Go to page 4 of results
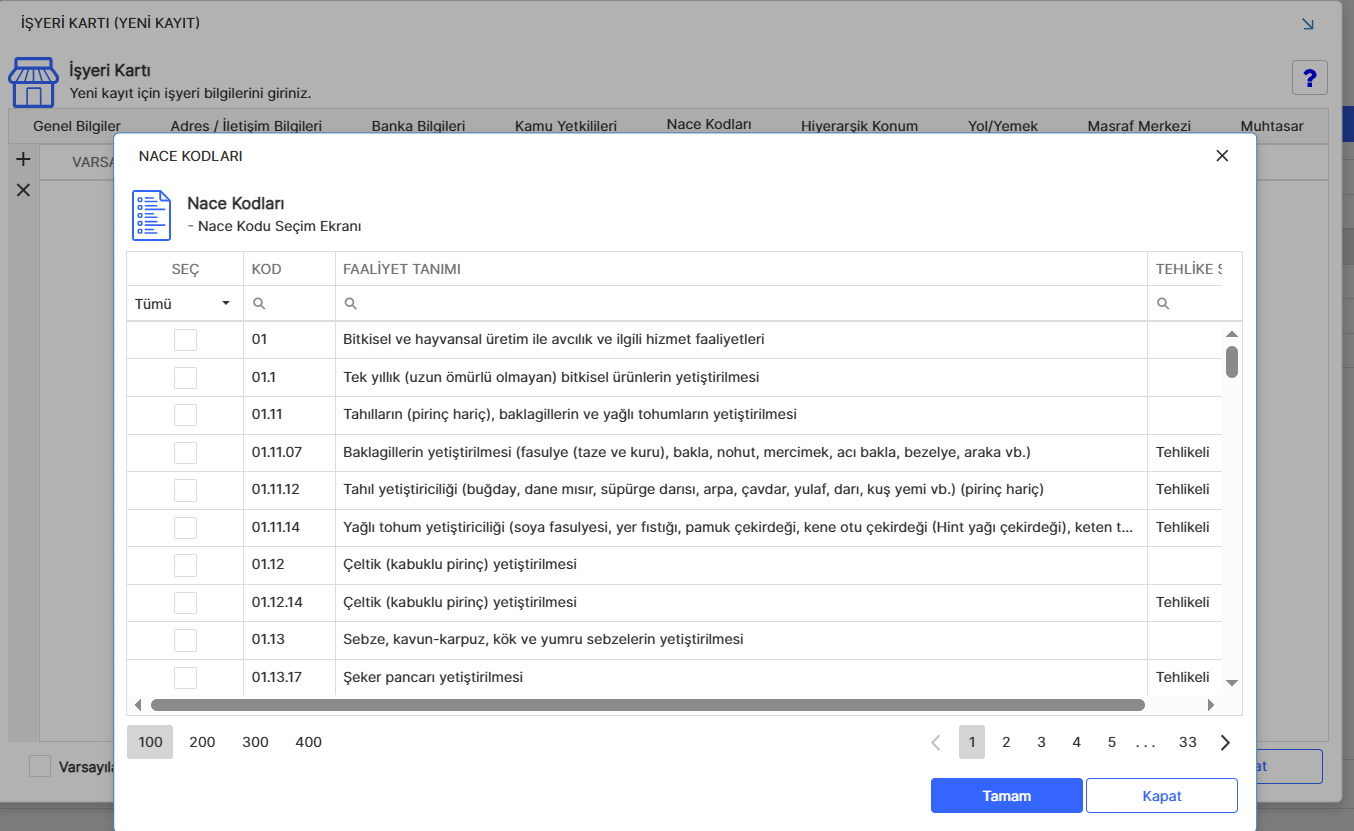Screen dimensions: 1354x831 (x=1076, y=742)
